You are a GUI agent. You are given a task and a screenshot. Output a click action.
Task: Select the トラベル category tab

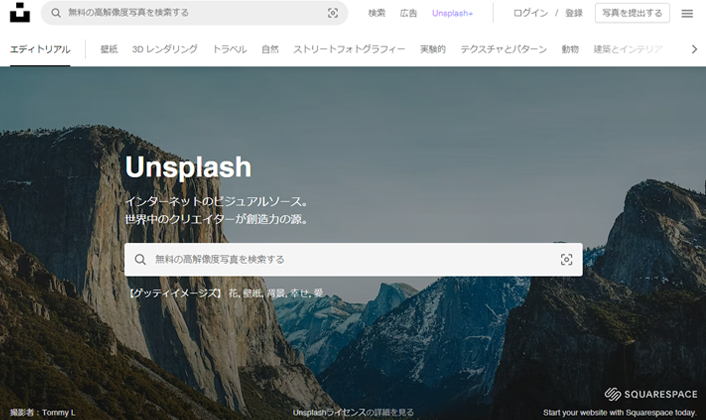(x=230, y=49)
